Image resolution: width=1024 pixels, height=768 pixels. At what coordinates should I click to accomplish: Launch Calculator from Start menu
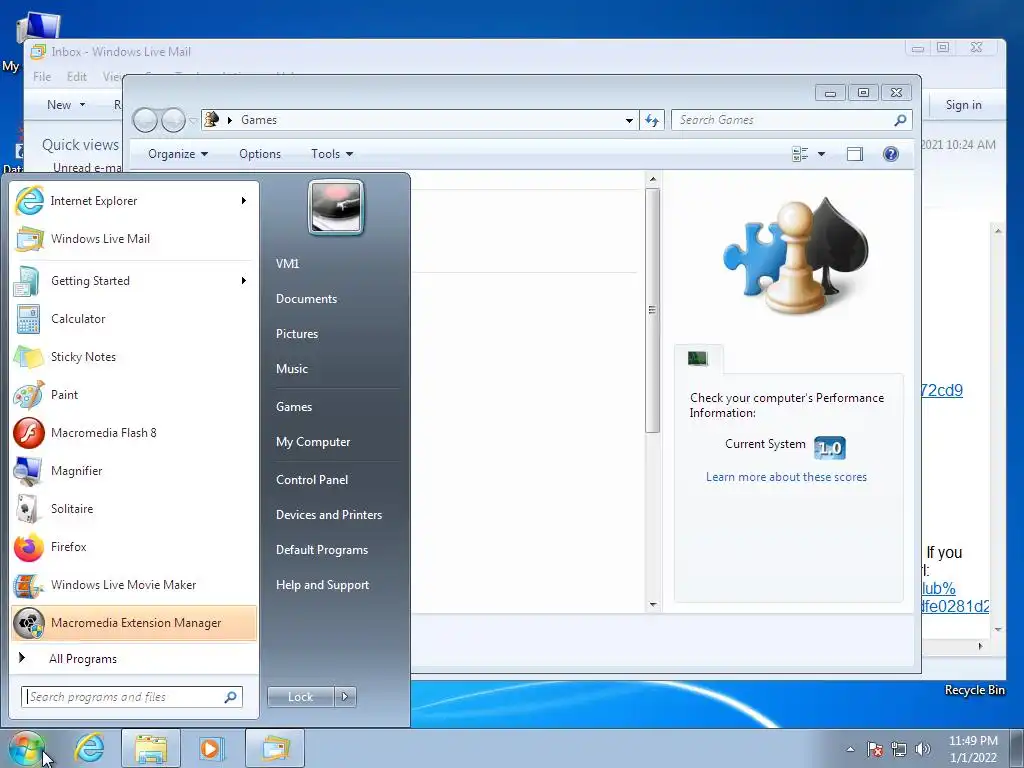(134, 319)
